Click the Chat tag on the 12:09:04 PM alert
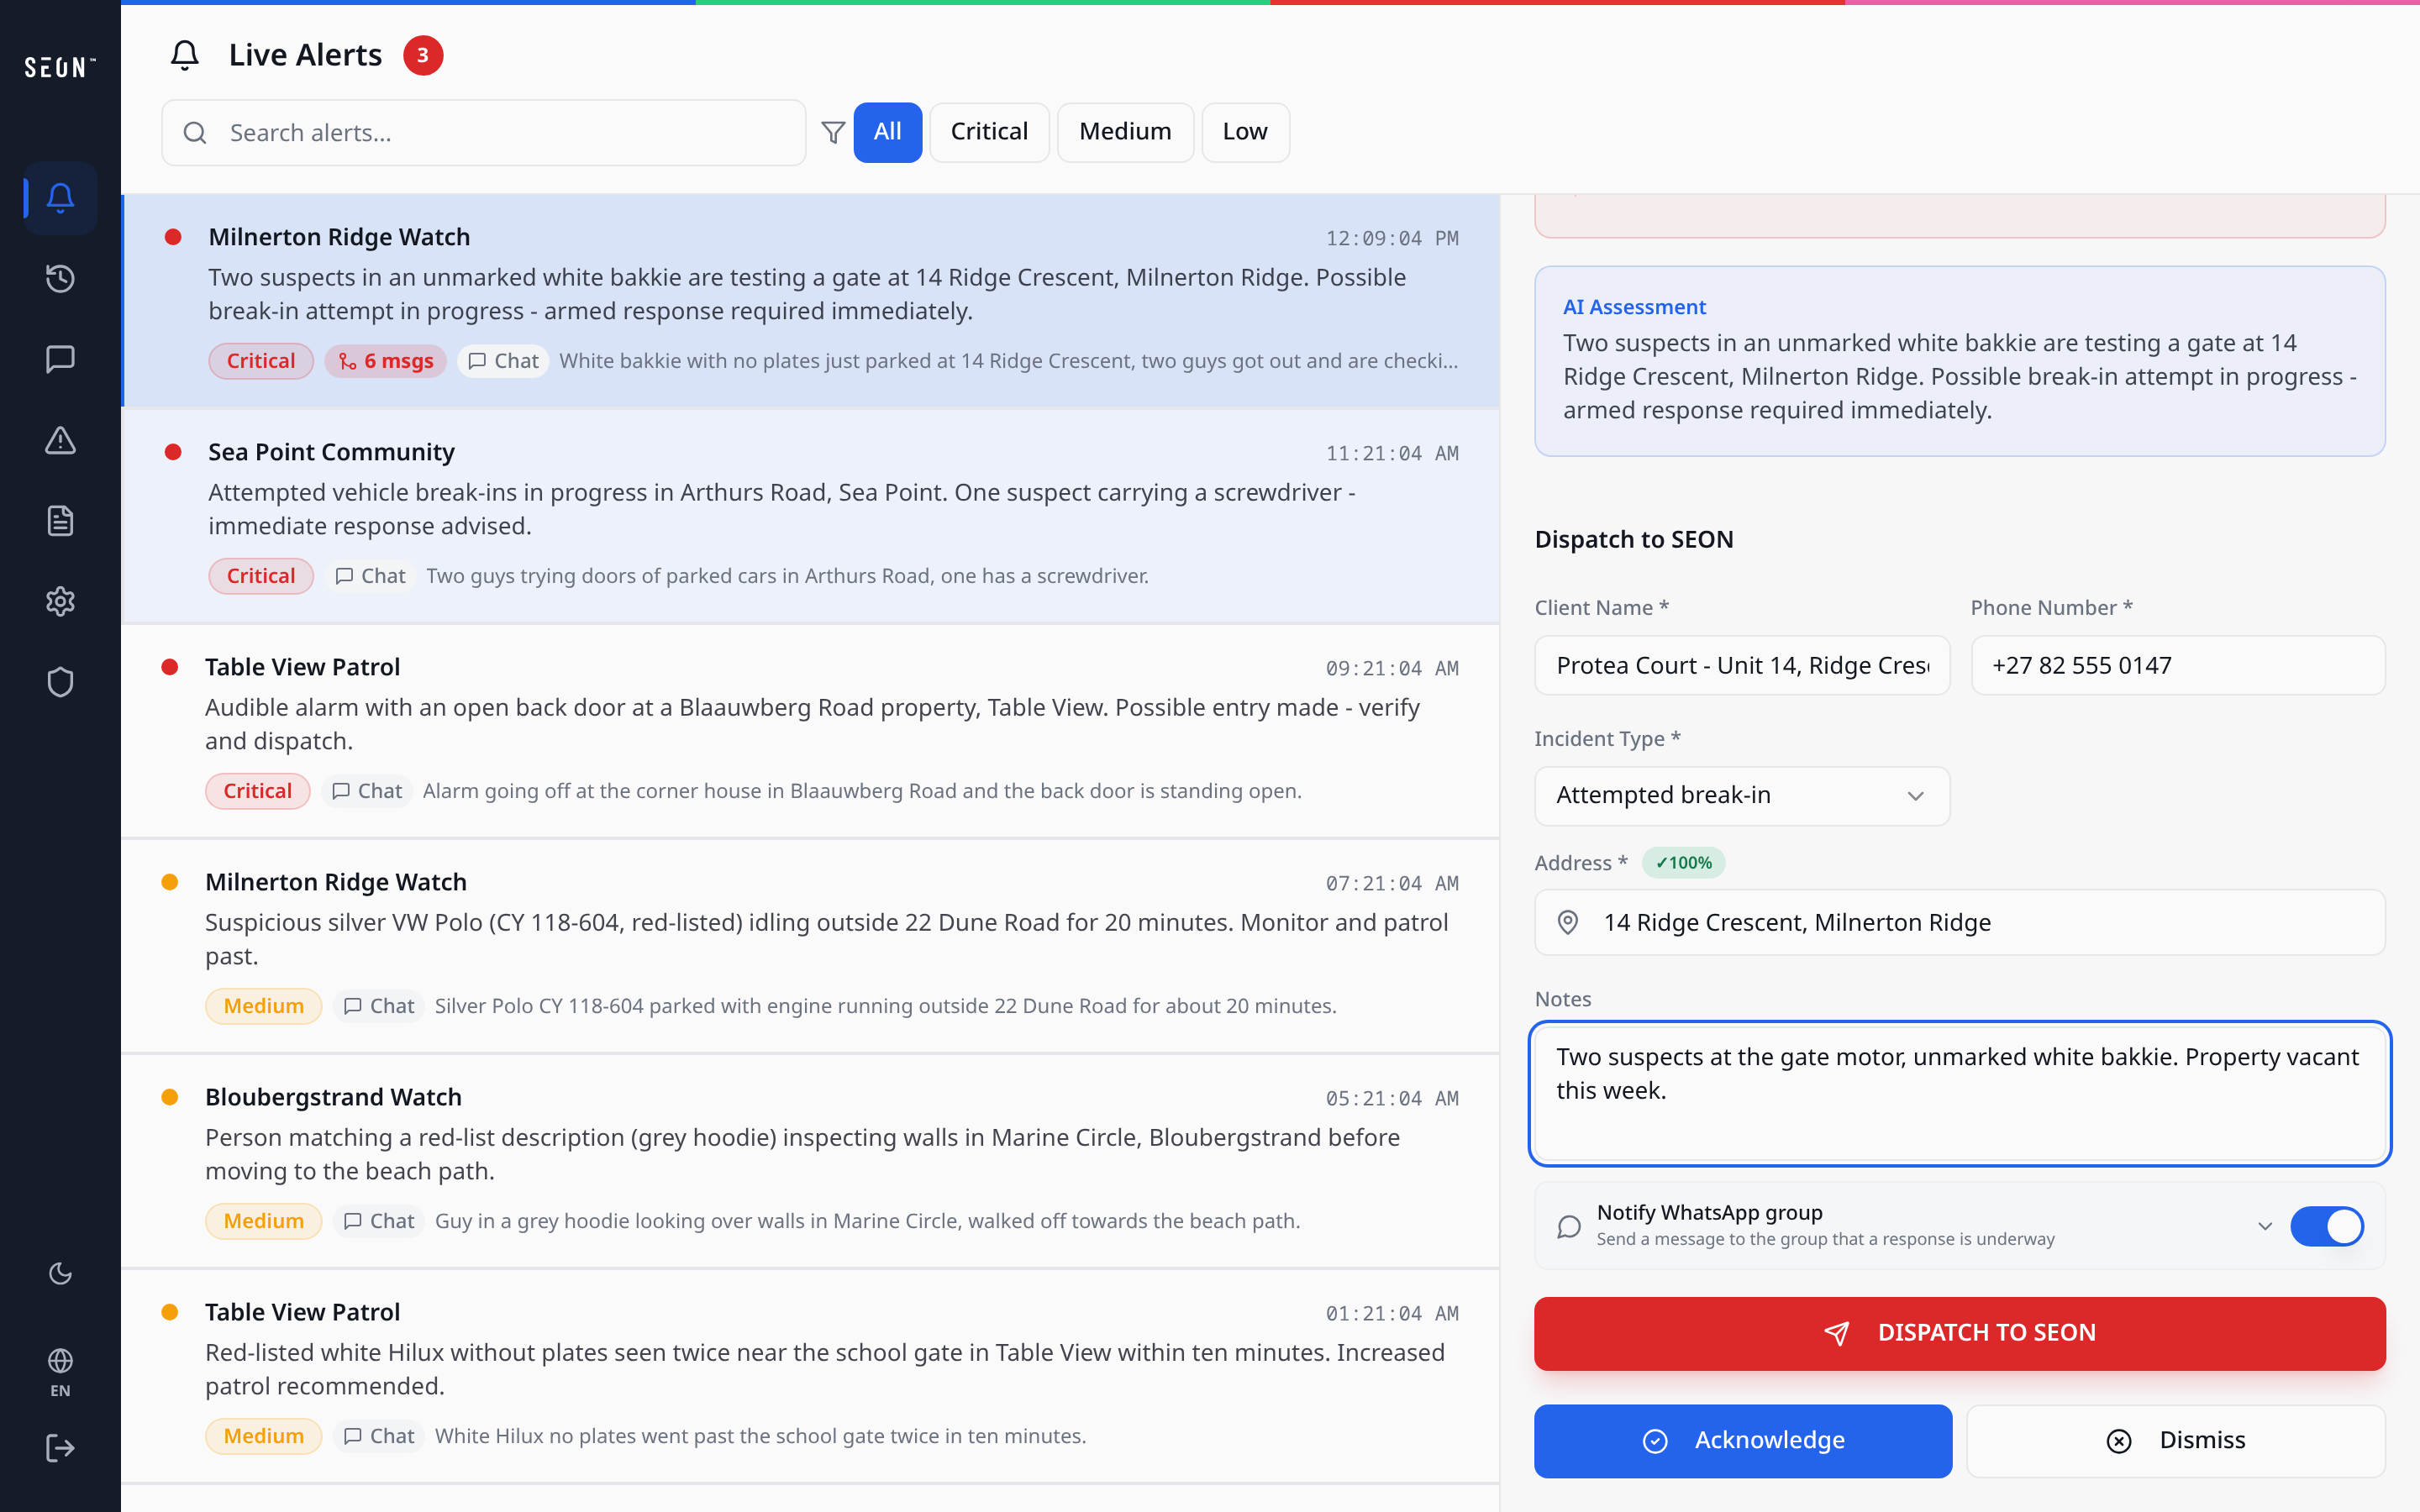 504,361
